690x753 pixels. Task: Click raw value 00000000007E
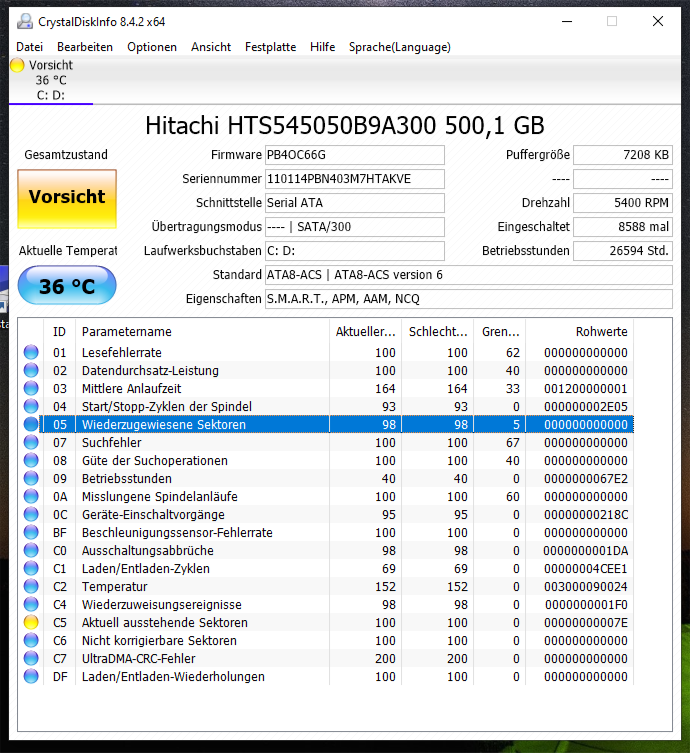[x=586, y=622]
